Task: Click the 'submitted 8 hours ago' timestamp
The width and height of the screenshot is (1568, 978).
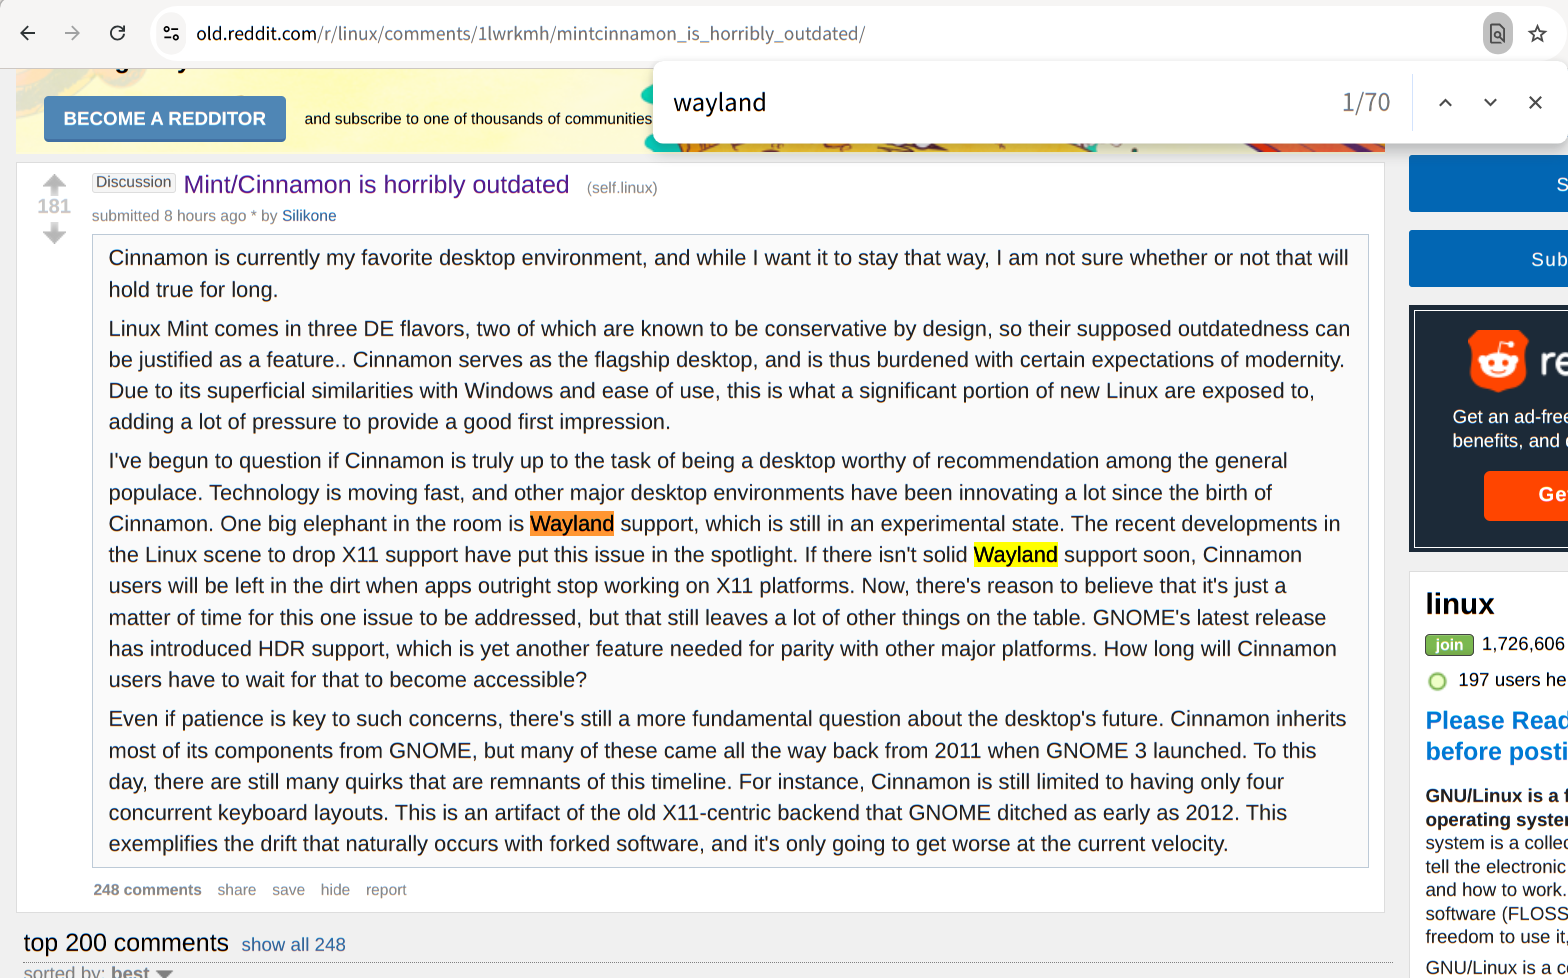Action: click(x=169, y=216)
